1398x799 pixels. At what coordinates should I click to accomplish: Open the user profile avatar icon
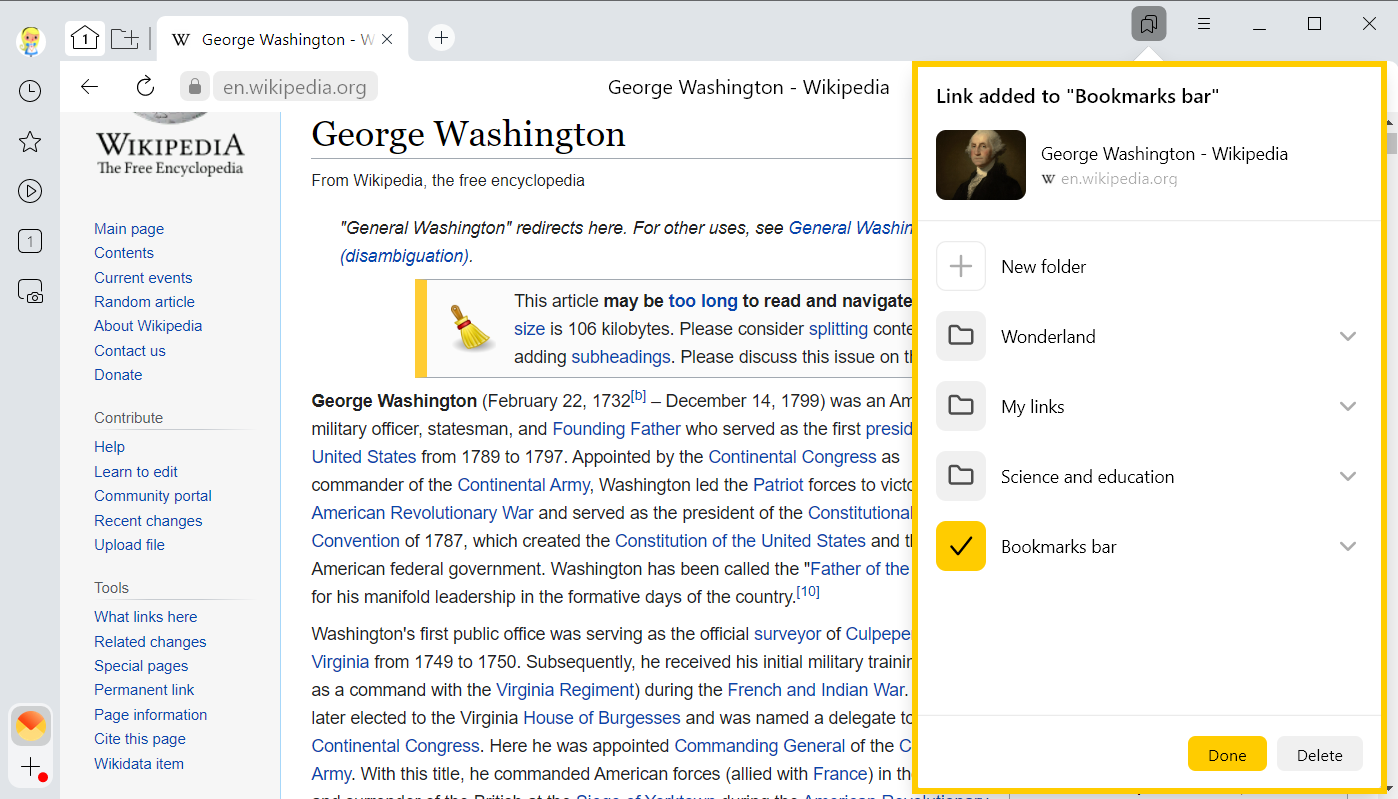(x=30, y=40)
